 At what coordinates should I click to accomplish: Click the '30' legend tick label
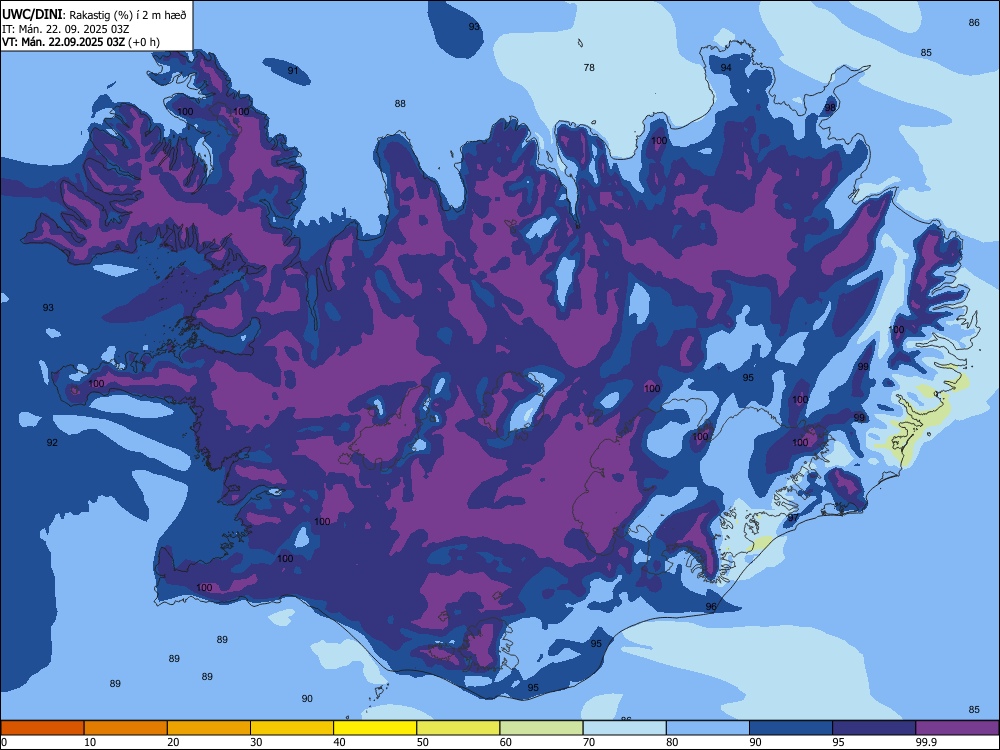[256, 742]
